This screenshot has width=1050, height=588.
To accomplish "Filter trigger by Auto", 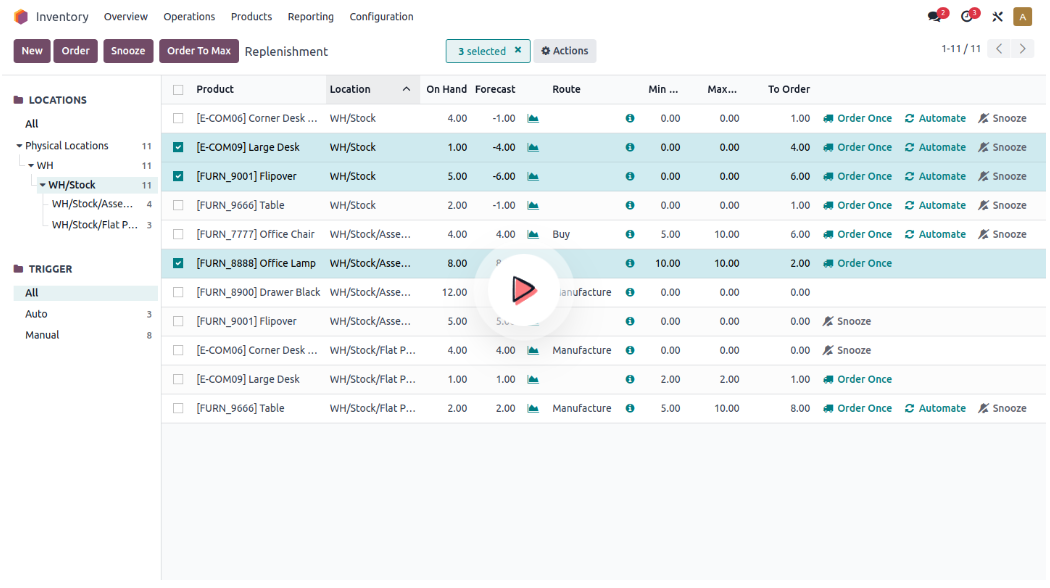I will click(x=86, y=314).
